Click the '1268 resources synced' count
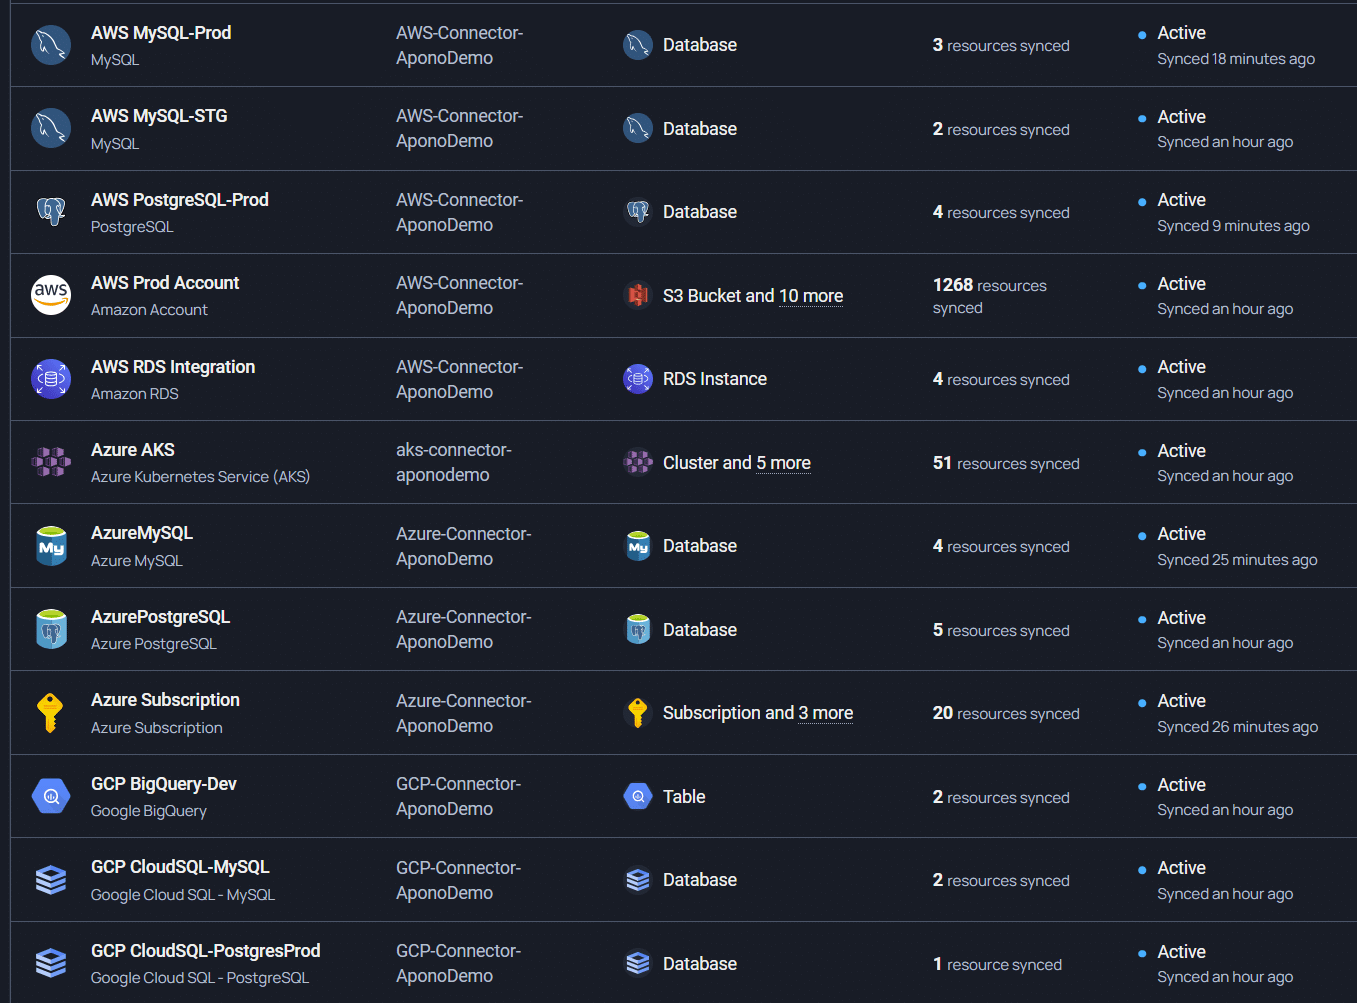The image size is (1357, 1003). point(990,296)
